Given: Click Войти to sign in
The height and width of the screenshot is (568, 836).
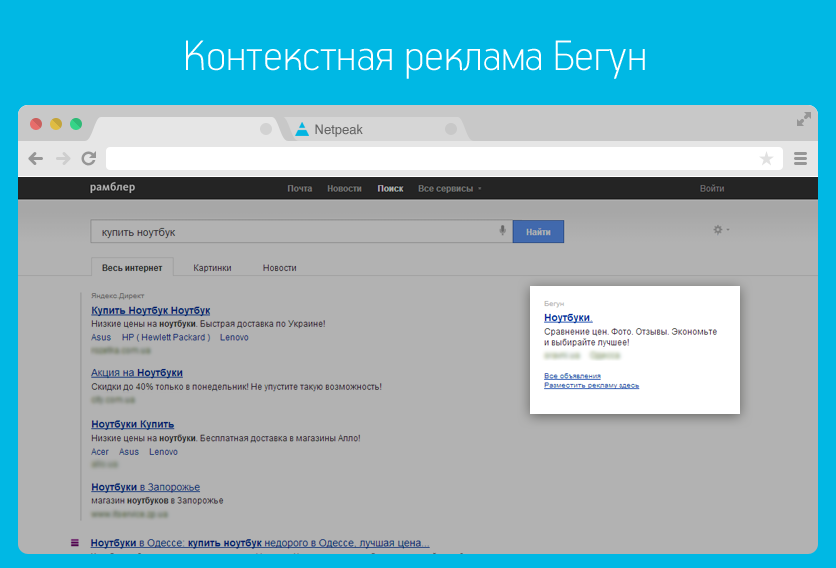Looking at the screenshot, I should [x=712, y=188].
